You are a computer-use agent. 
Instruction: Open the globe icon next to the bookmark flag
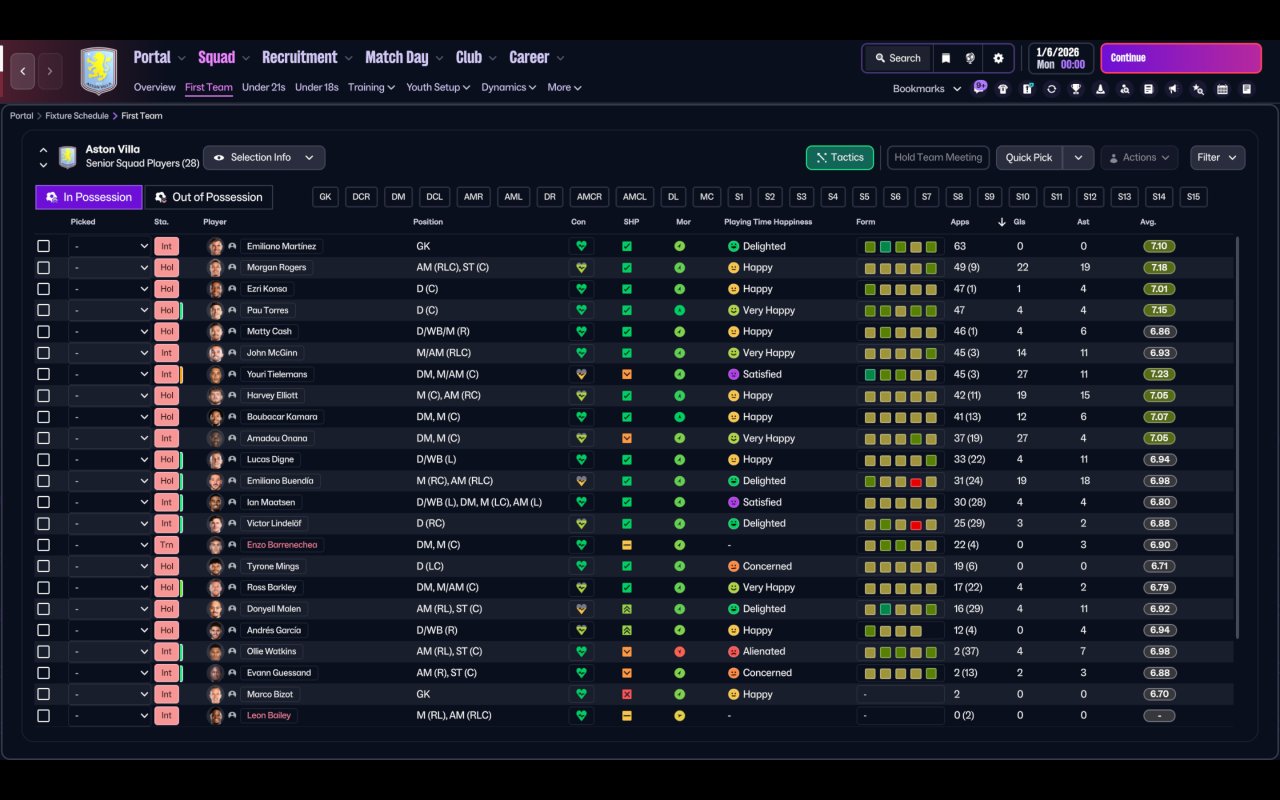click(x=970, y=58)
